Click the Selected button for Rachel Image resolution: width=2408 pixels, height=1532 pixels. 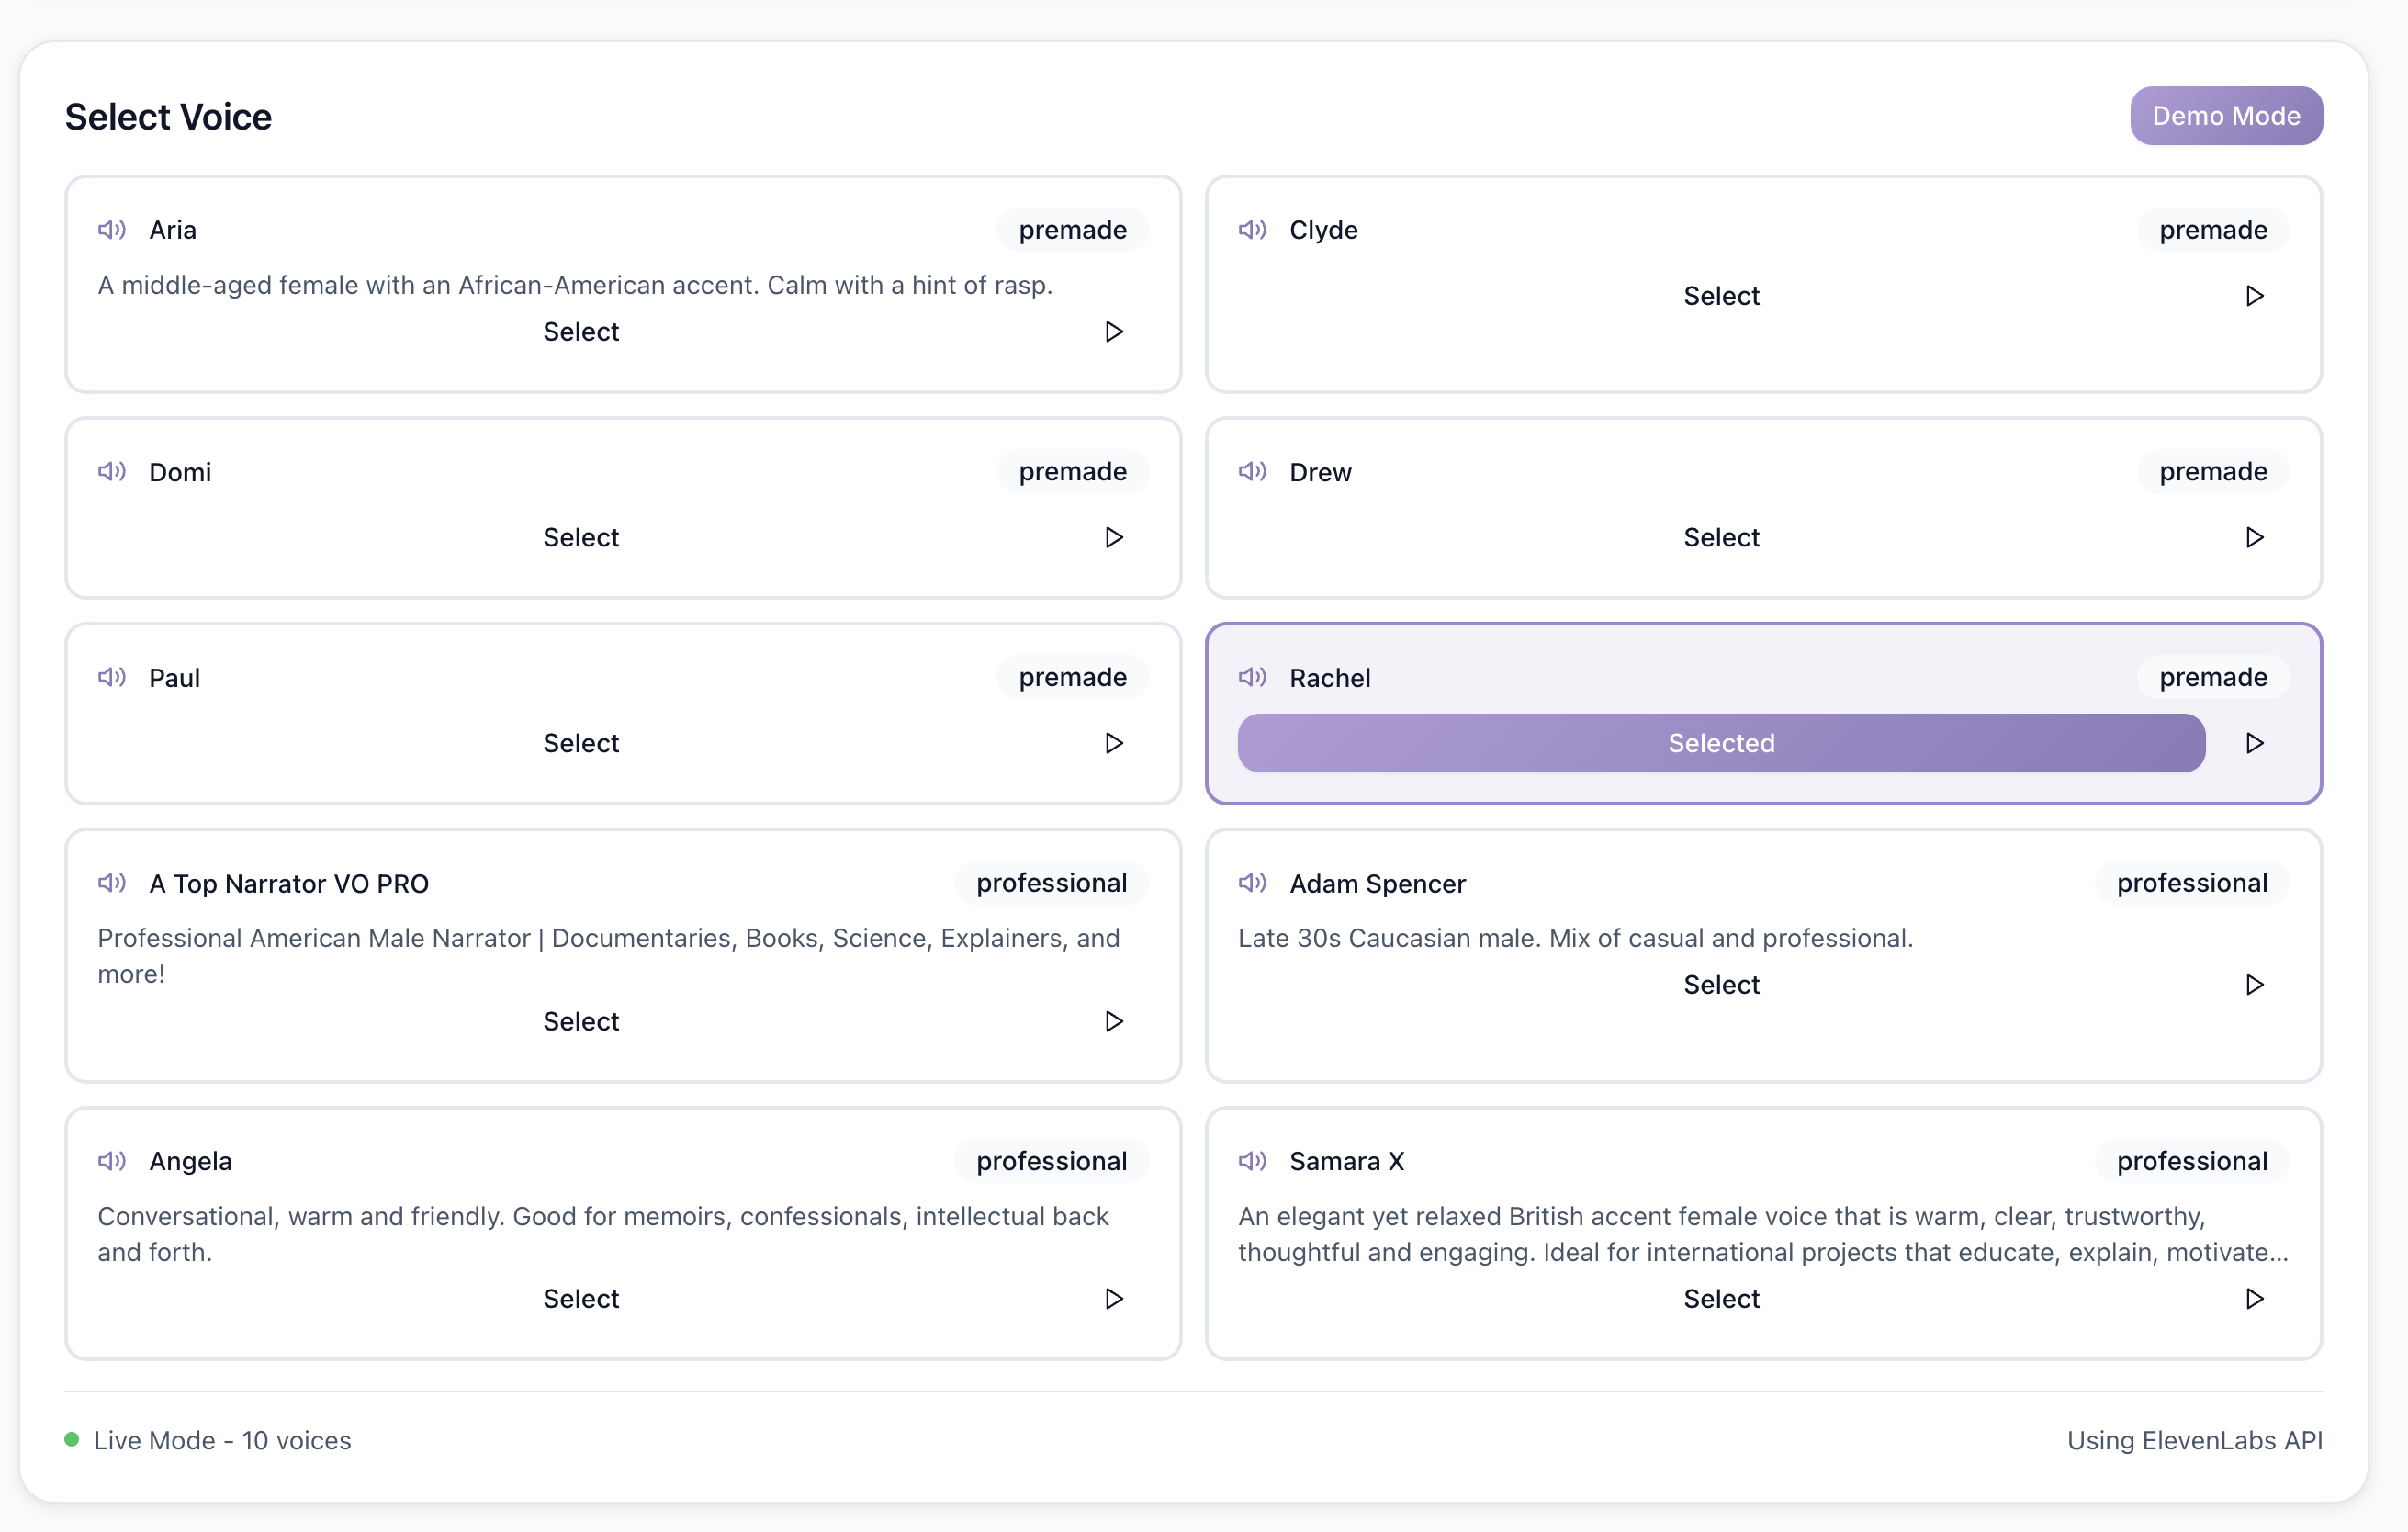(x=1720, y=743)
